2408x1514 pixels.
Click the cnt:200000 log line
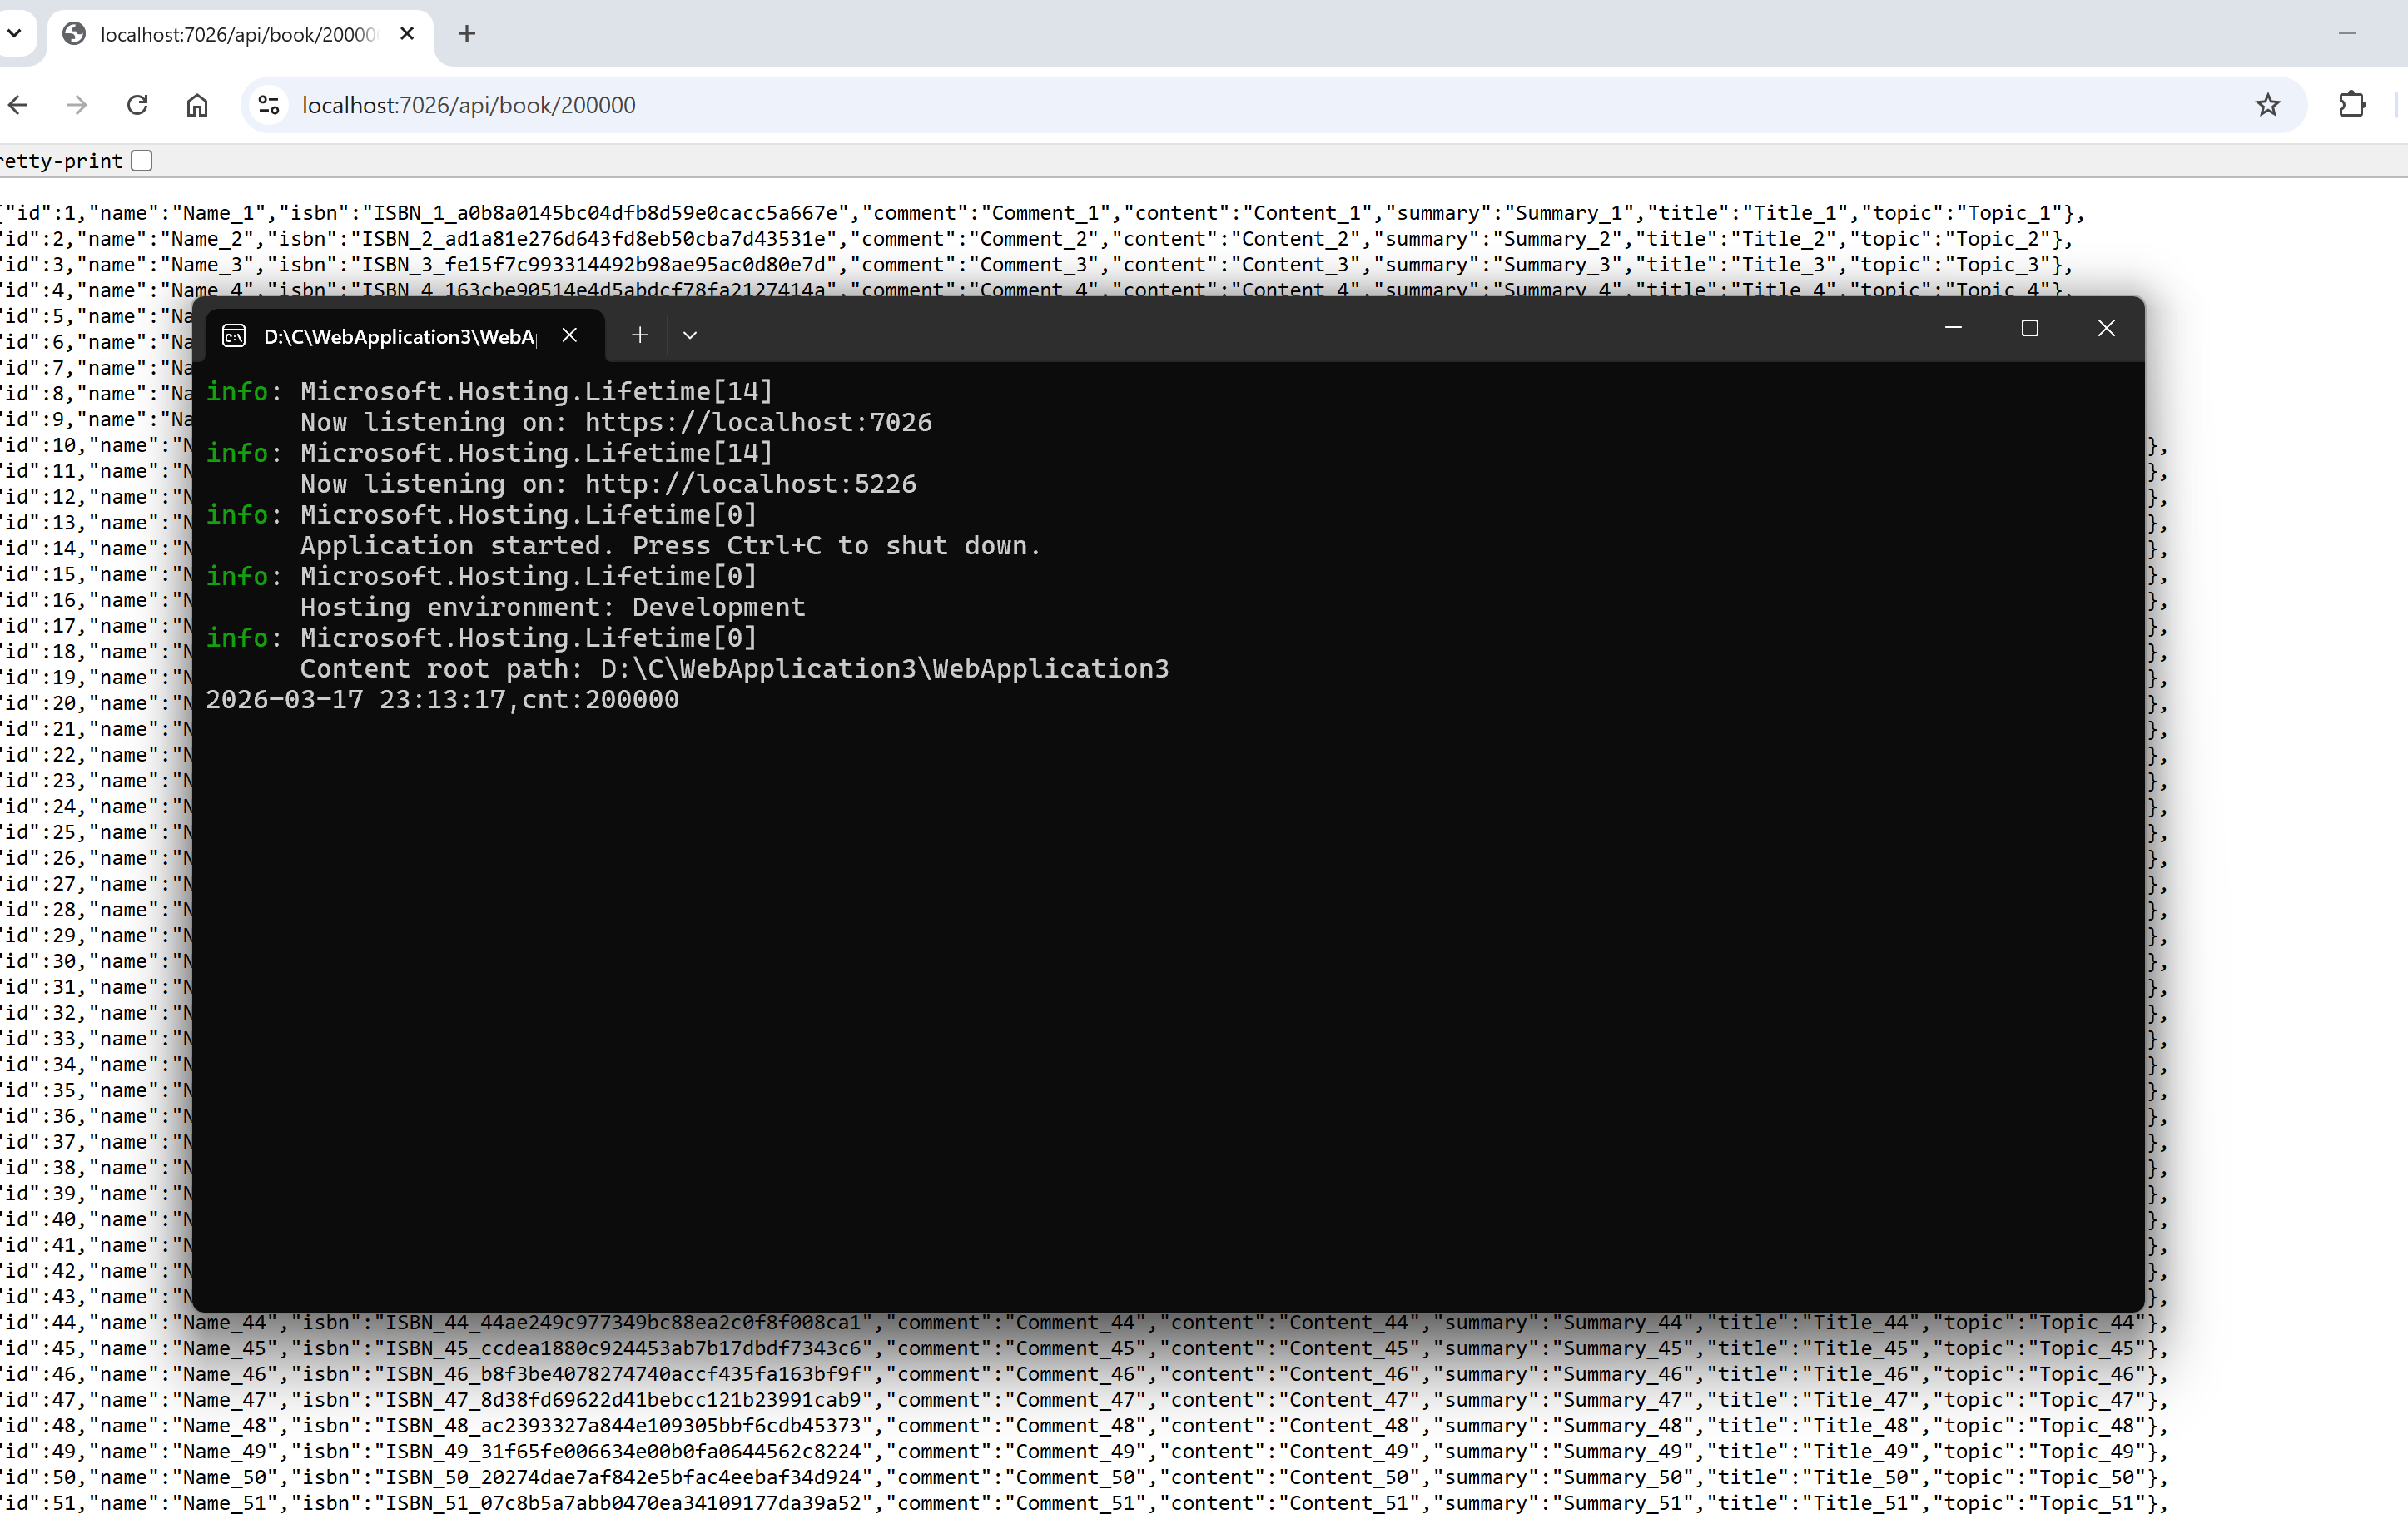[x=442, y=700]
